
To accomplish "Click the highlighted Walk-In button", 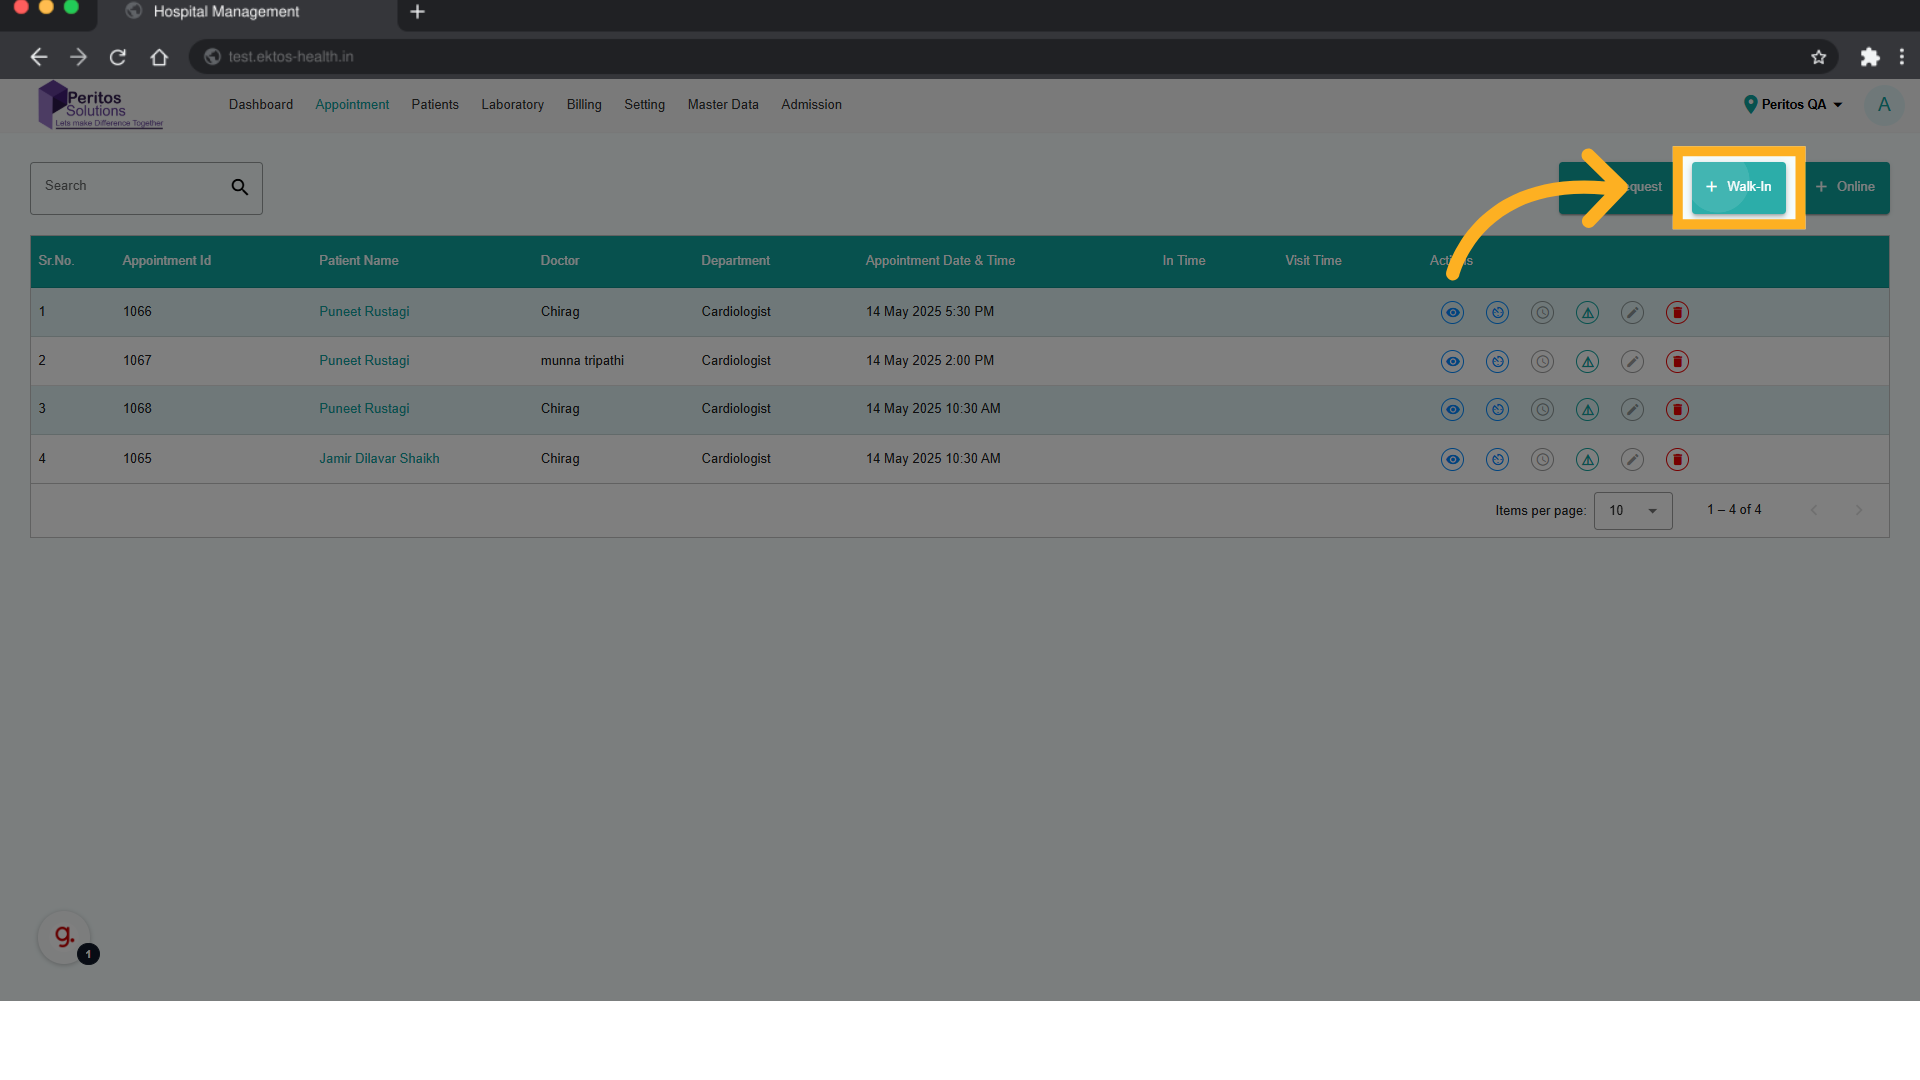I will 1738,187.
